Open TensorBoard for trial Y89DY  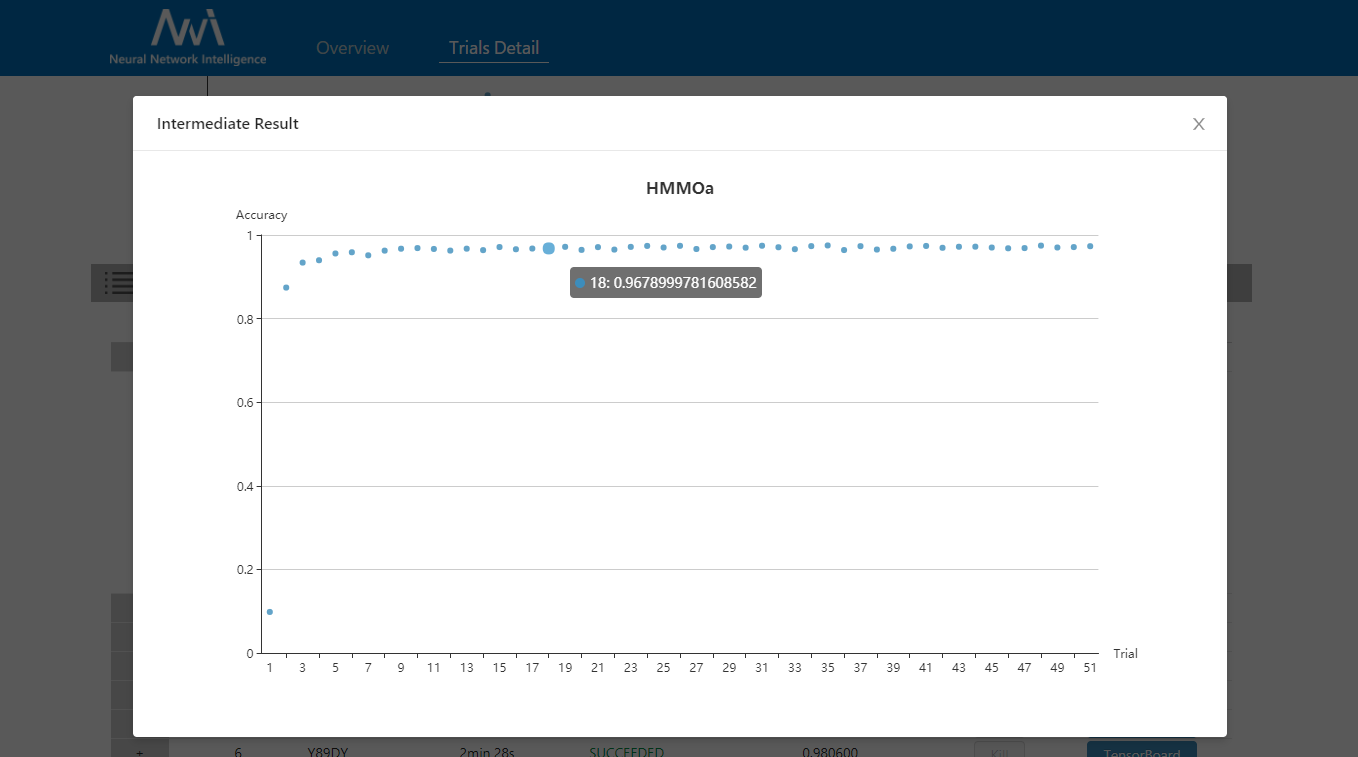[1141, 750]
